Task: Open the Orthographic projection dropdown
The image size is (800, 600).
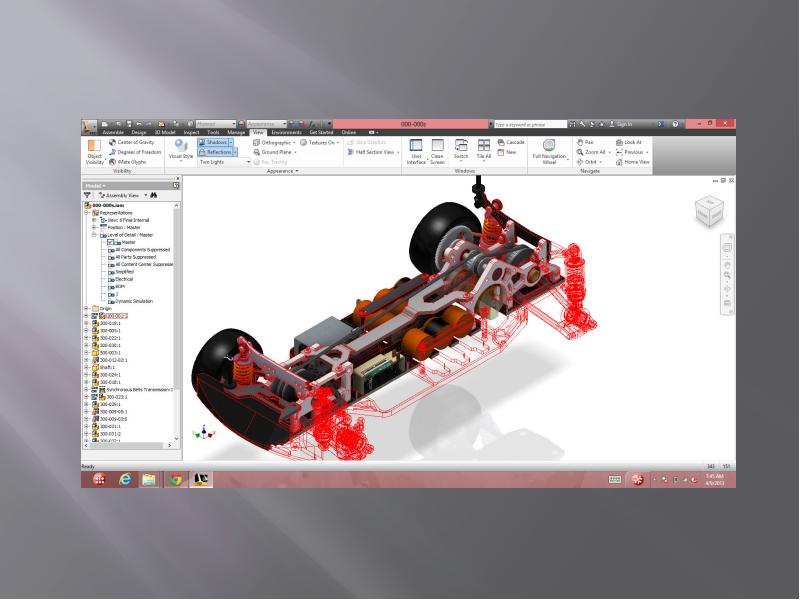Action: point(279,142)
